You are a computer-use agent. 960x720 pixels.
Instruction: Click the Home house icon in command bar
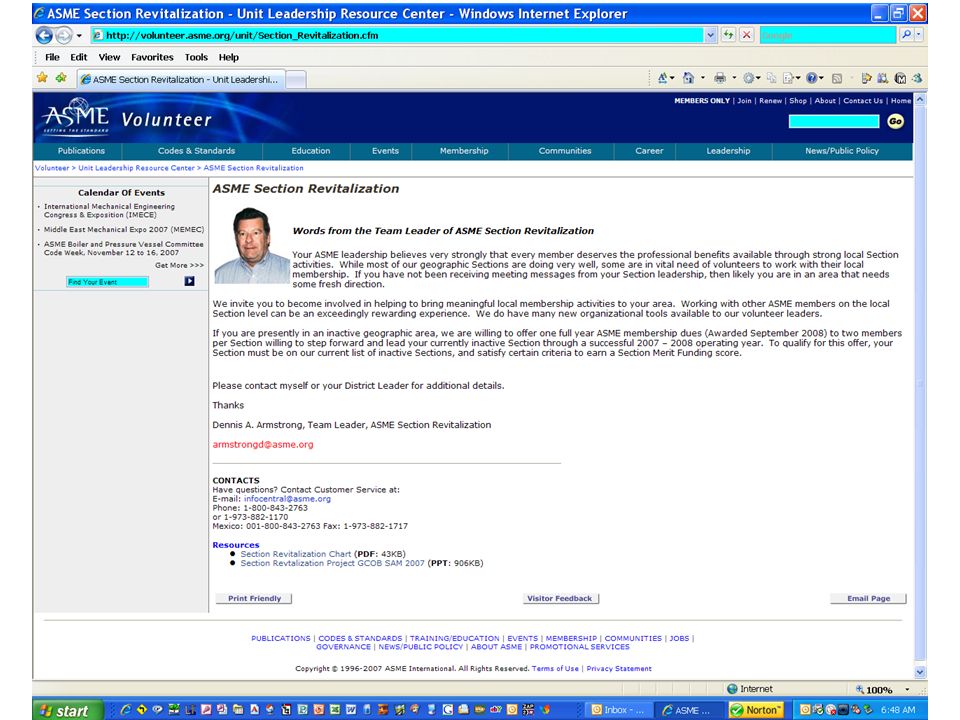tap(689, 78)
